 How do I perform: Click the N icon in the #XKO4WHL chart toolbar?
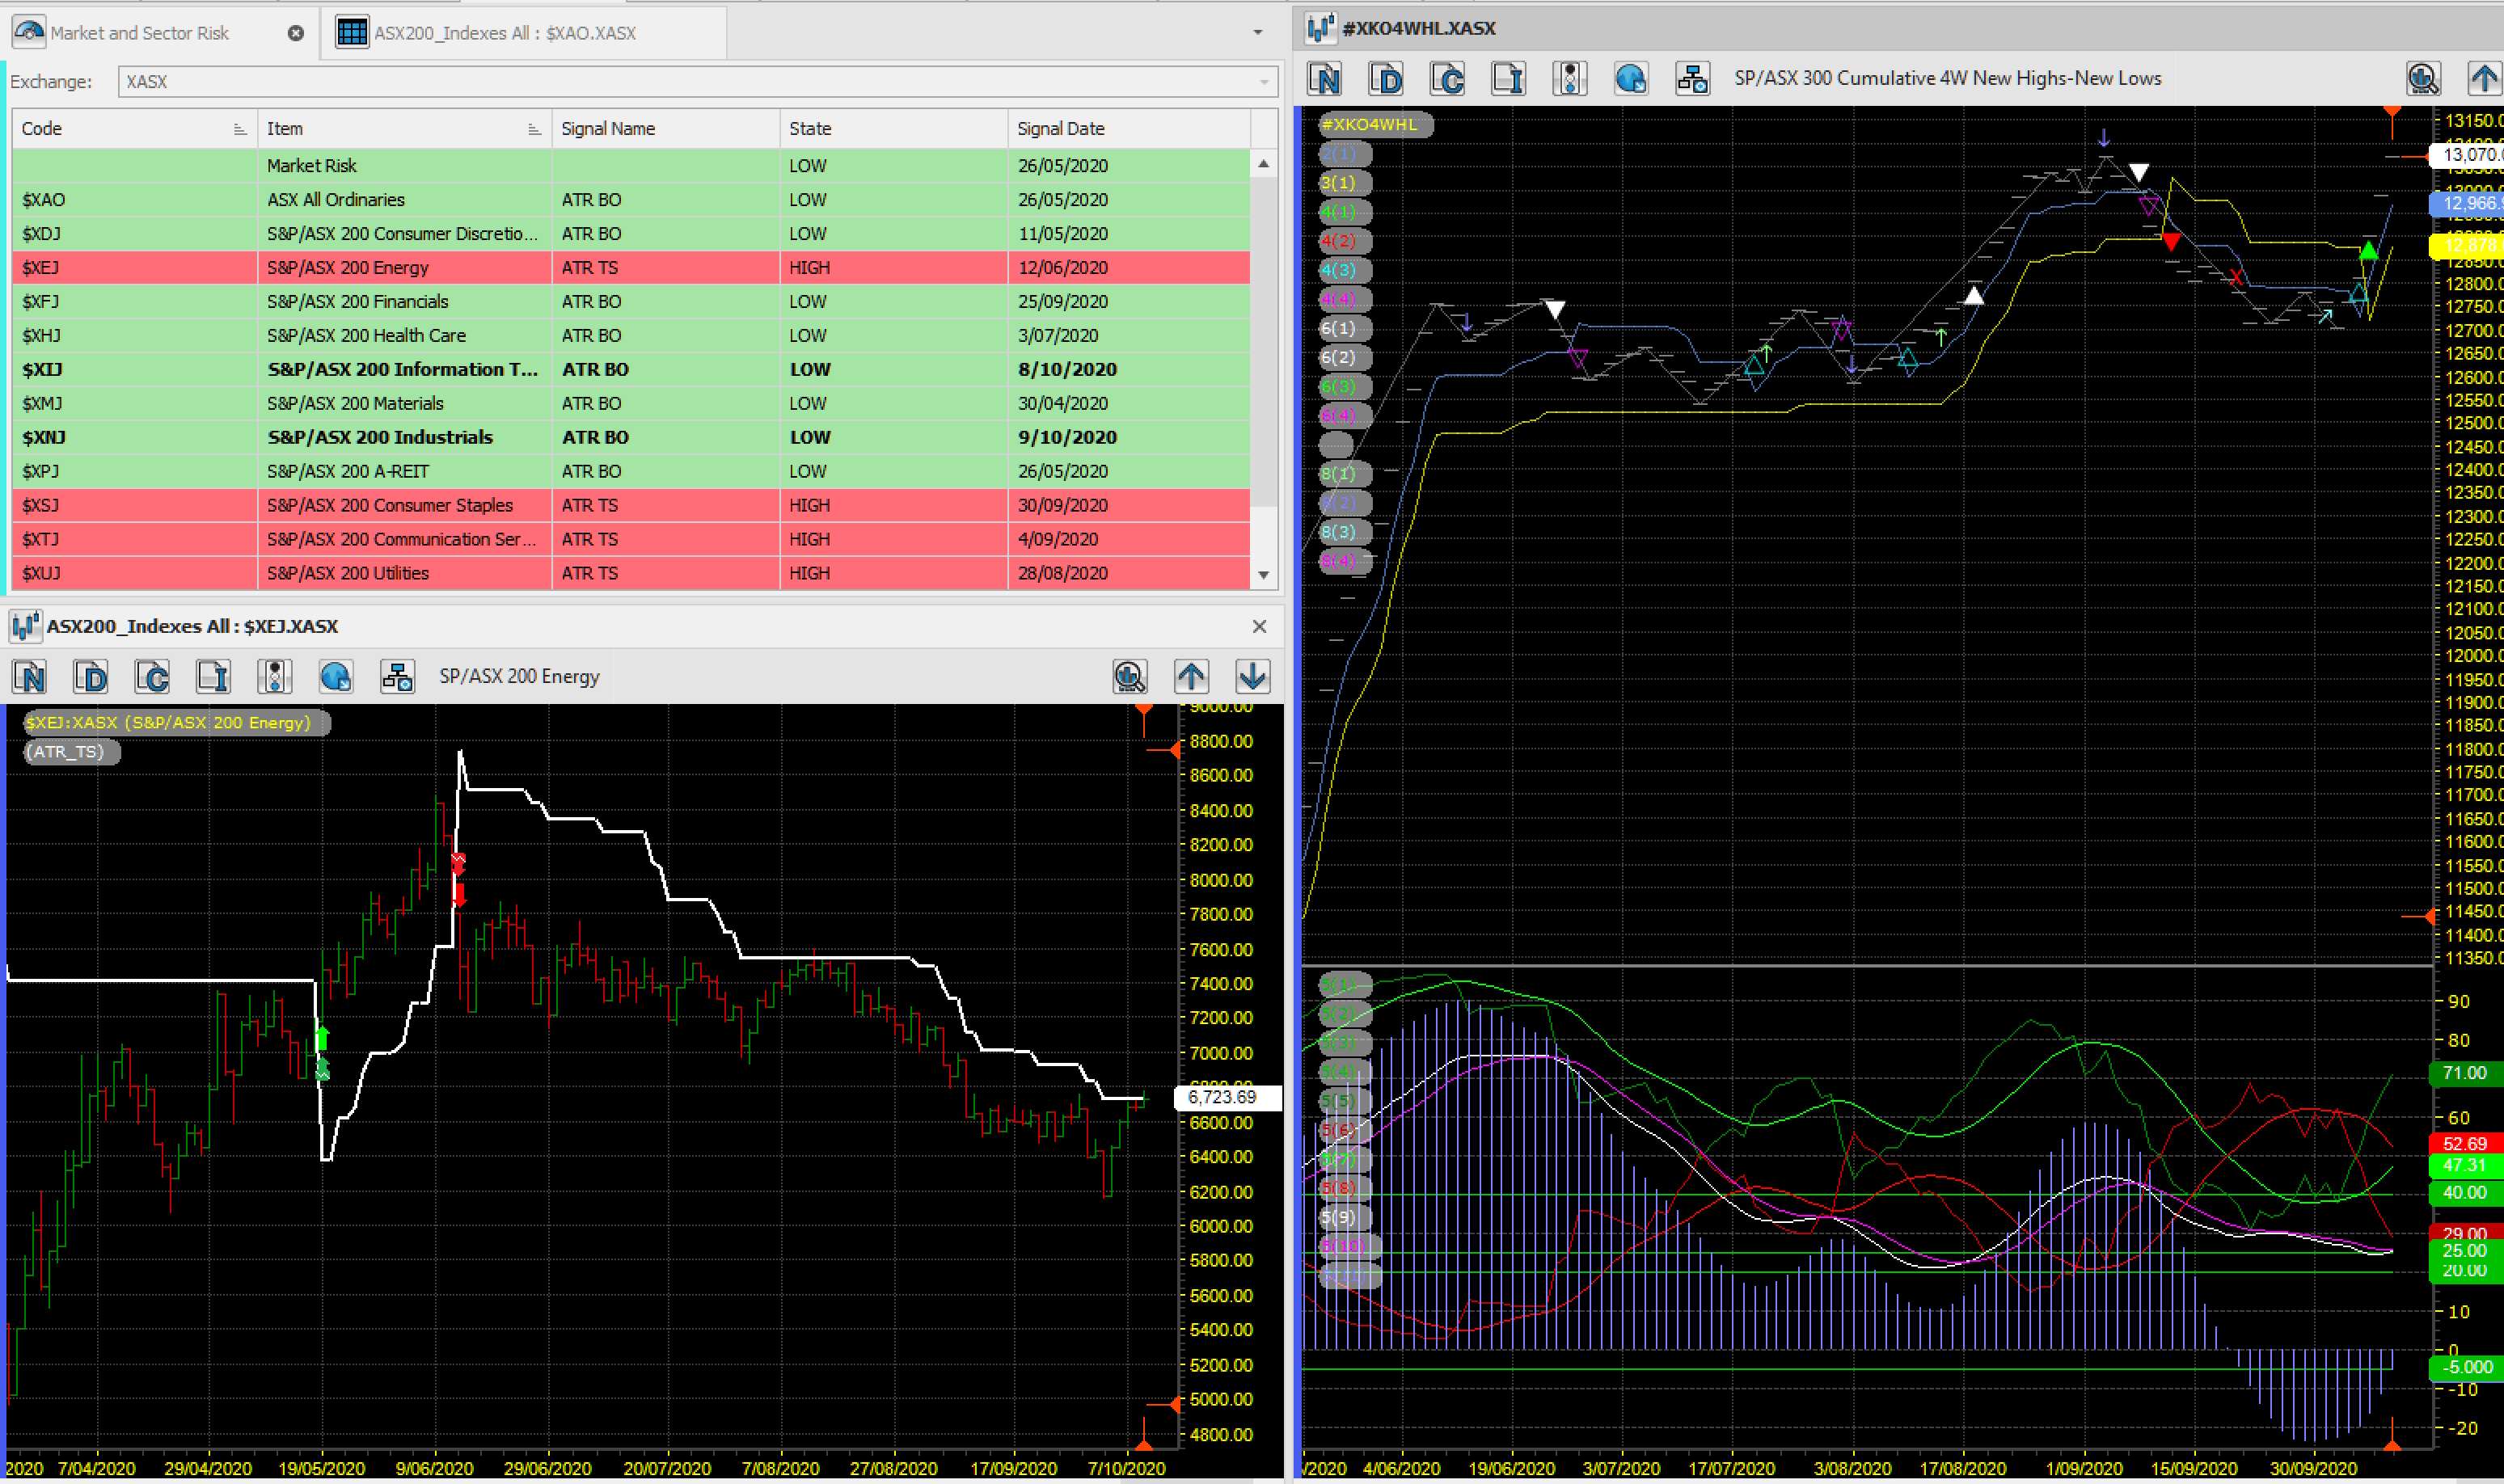point(1325,78)
